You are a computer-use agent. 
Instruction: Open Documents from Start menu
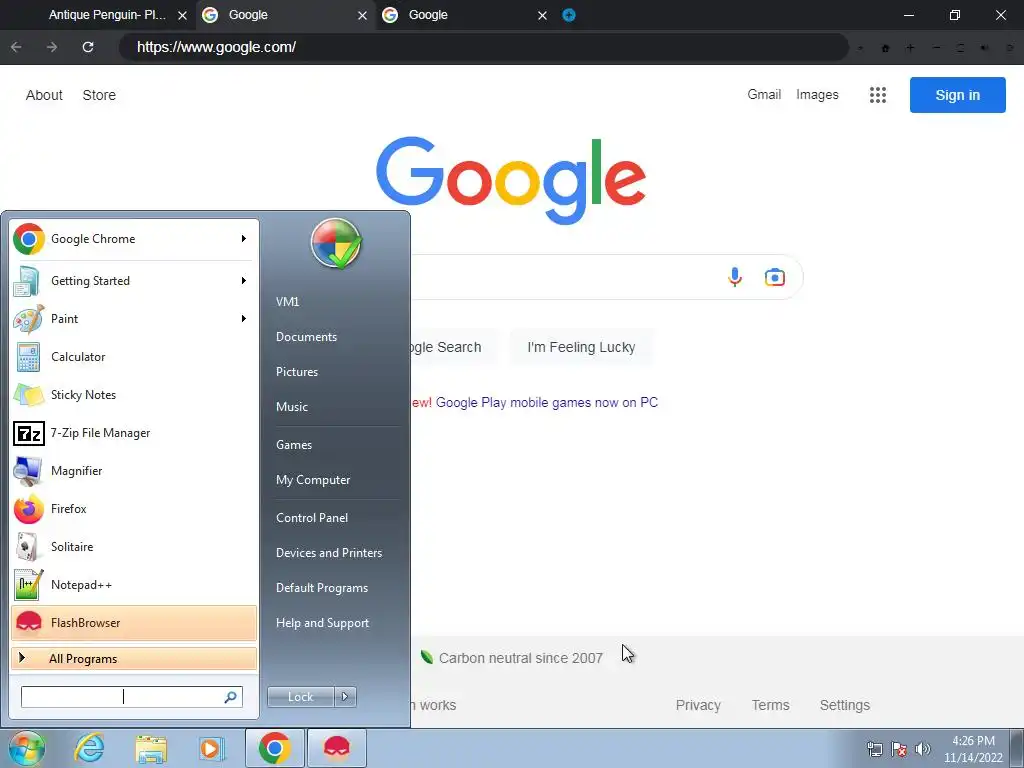pos(306,337)
